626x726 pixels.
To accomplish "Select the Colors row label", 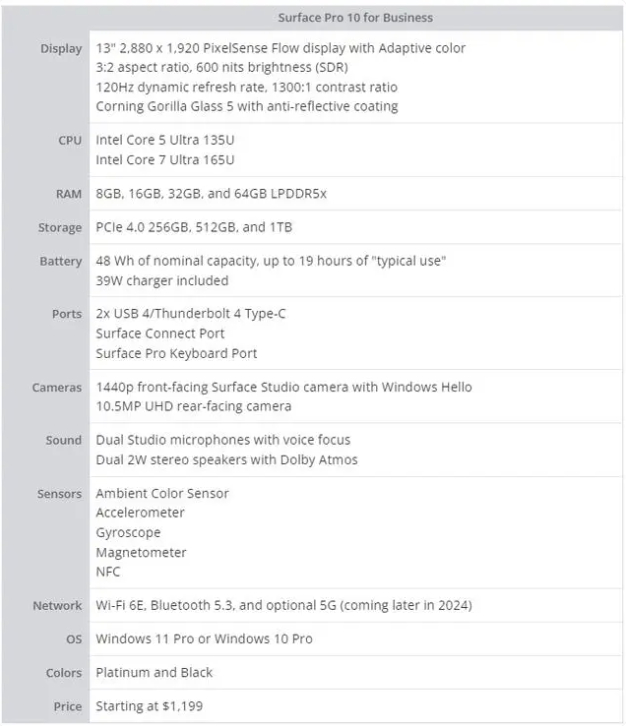I will tap(64, 673).
